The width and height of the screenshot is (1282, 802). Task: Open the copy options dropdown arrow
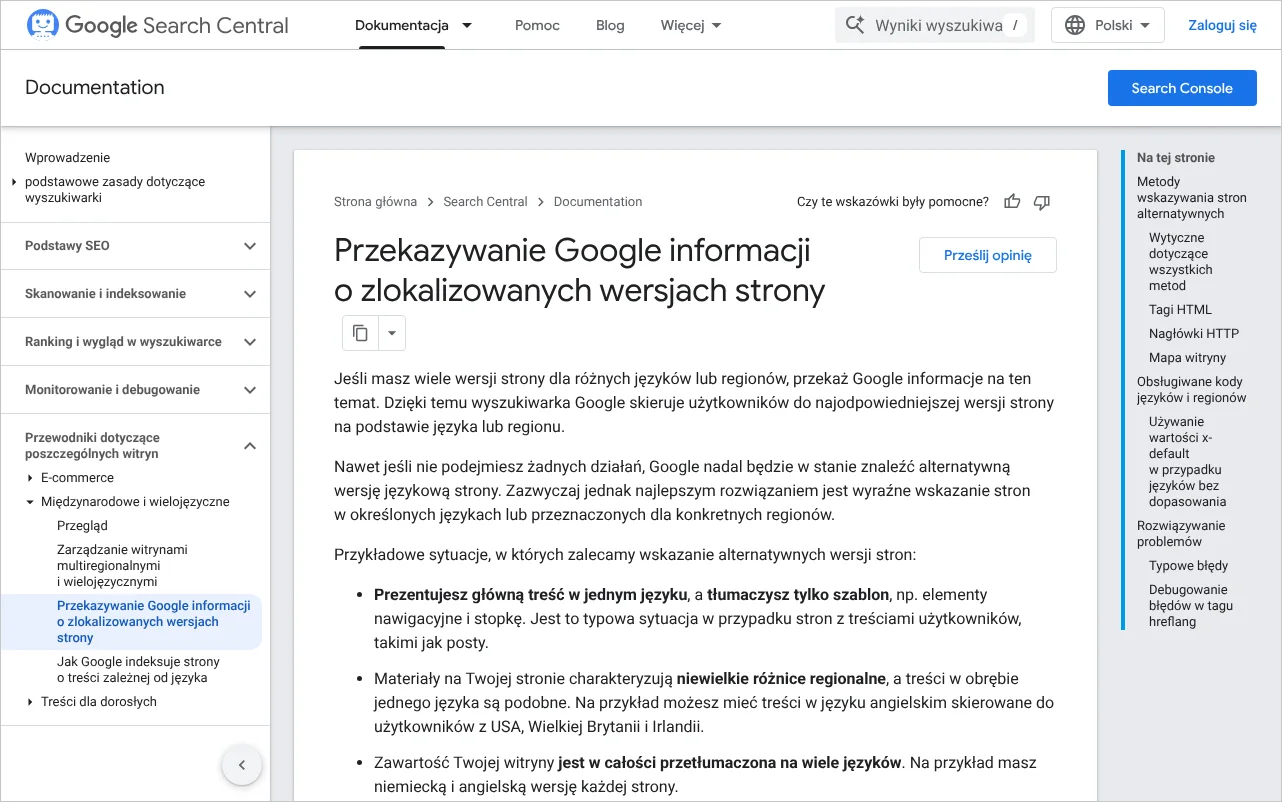392,333
